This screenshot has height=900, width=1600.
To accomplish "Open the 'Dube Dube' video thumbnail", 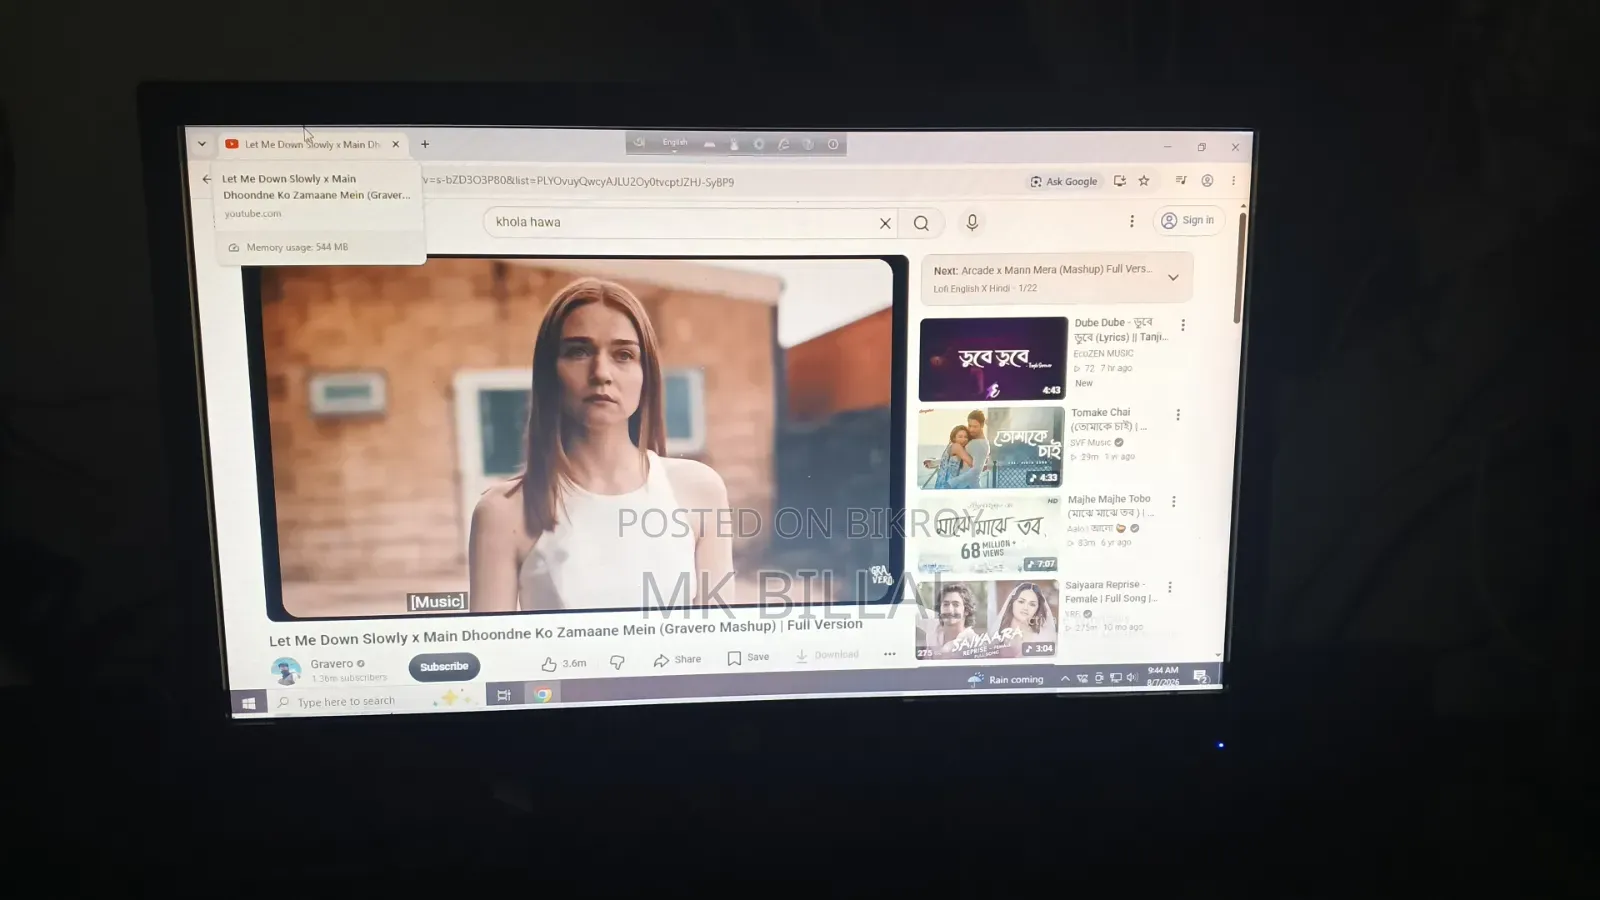I will [993, 359].
